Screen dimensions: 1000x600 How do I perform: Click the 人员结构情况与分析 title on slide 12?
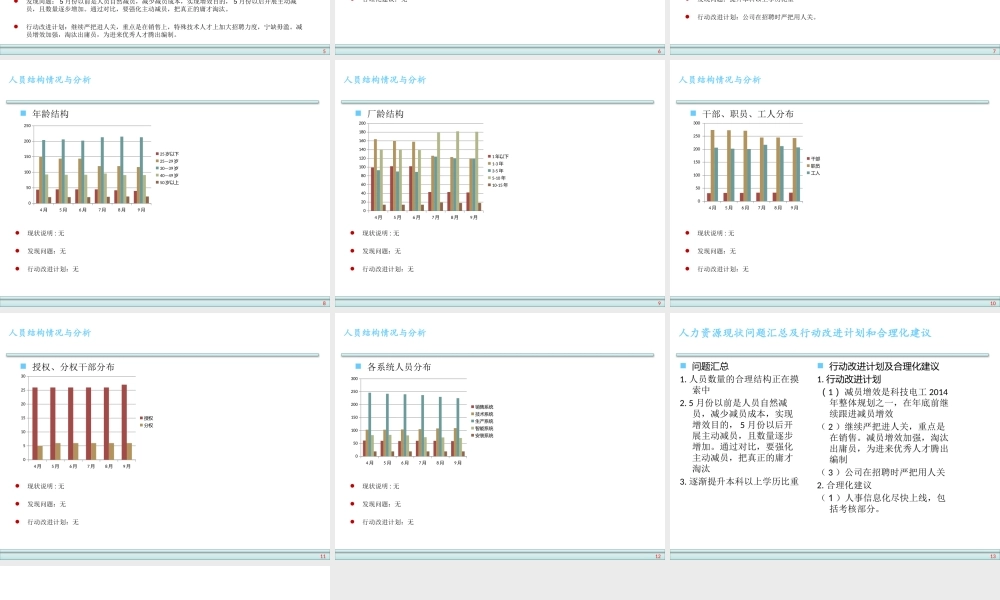tap(385, 332)
